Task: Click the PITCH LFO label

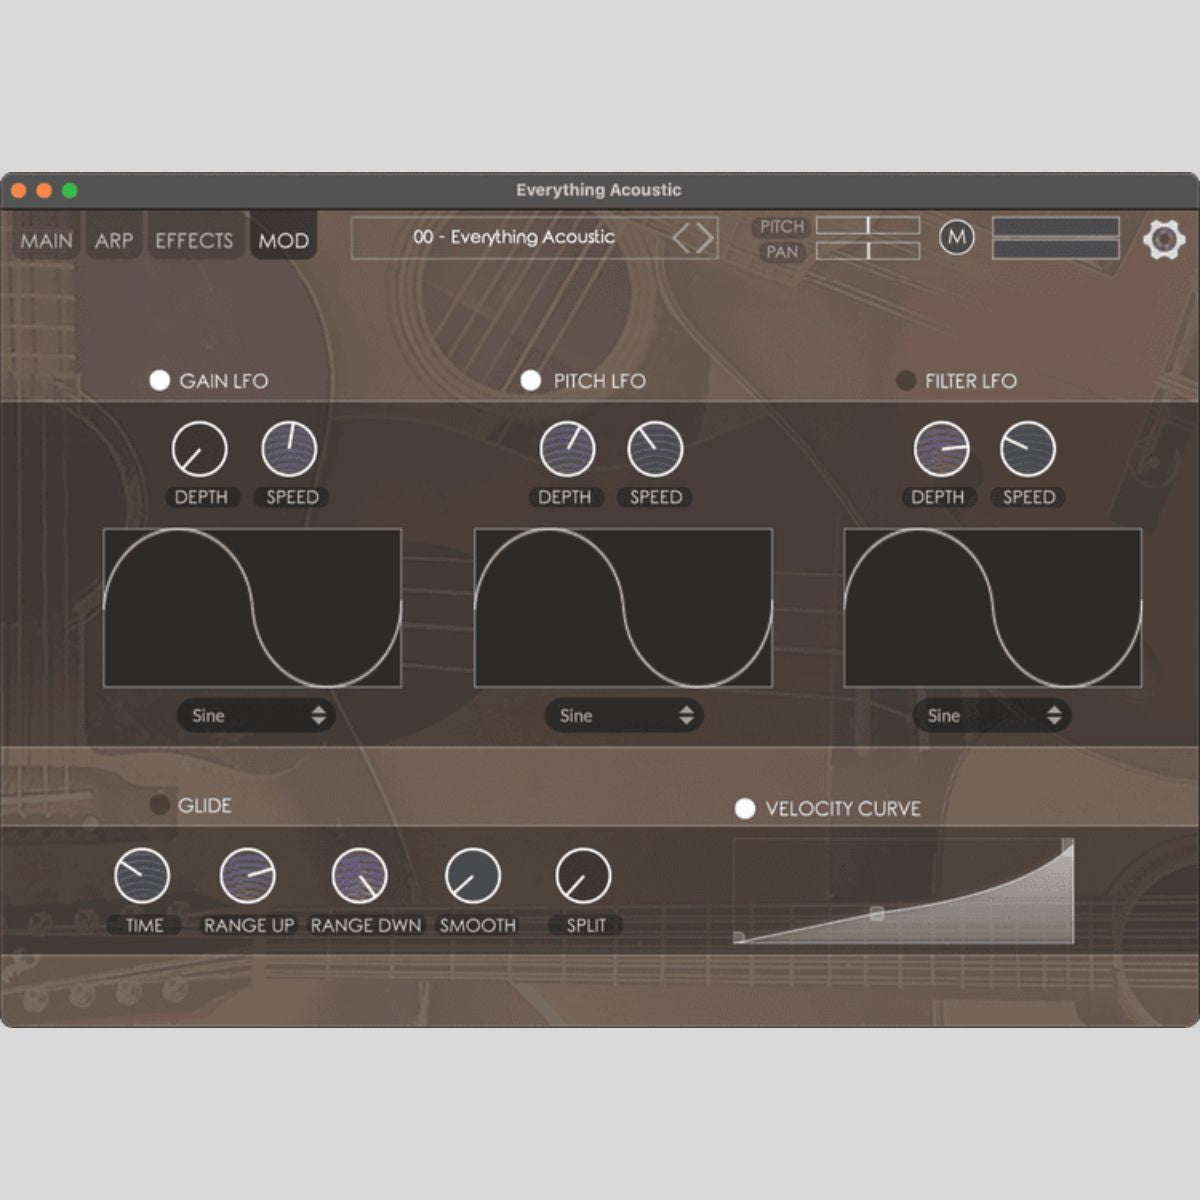Action: tap(600, 381)
